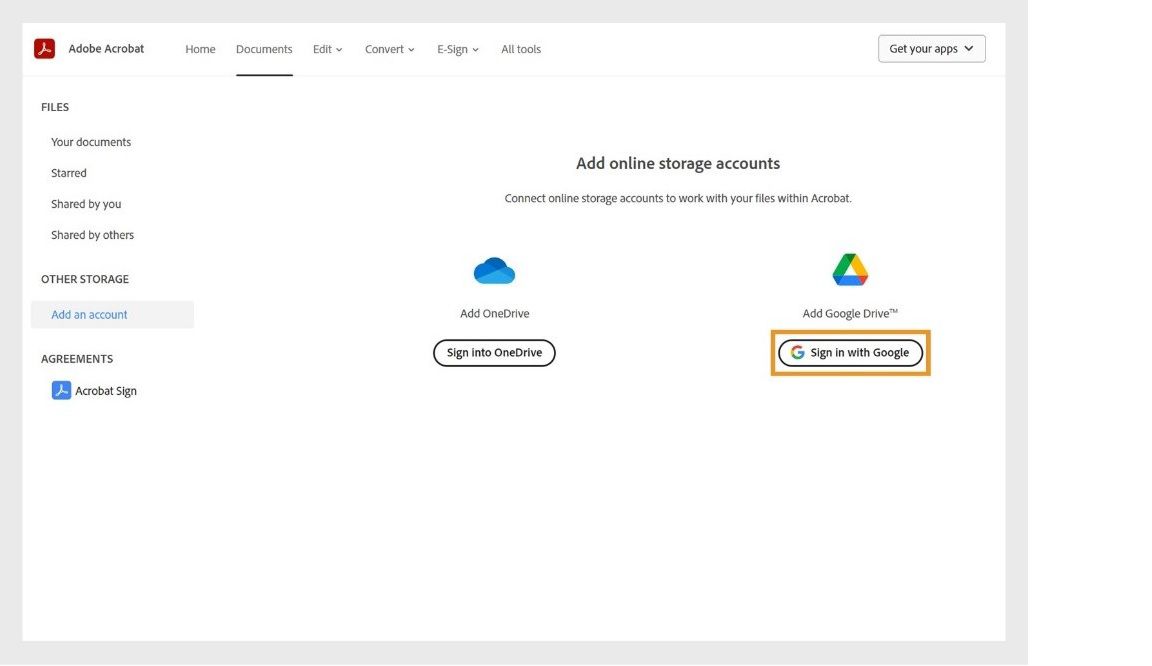Open Acrobat Sign under Agreements
The image size is (1152, 666).
104,389
